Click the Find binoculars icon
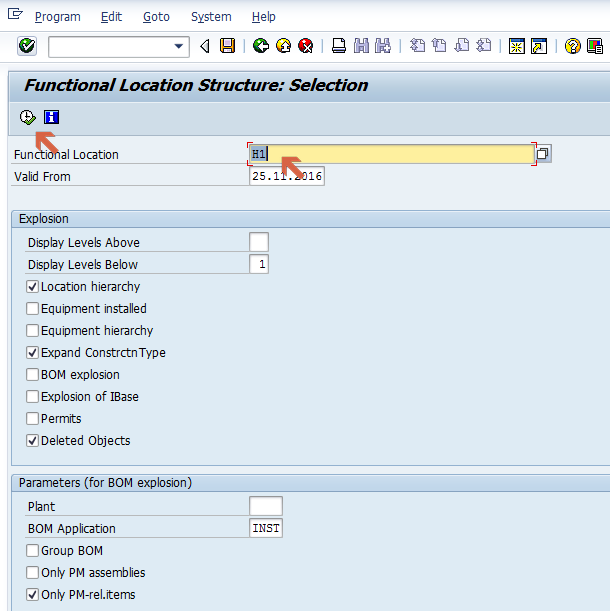 (x=361, y=46)
